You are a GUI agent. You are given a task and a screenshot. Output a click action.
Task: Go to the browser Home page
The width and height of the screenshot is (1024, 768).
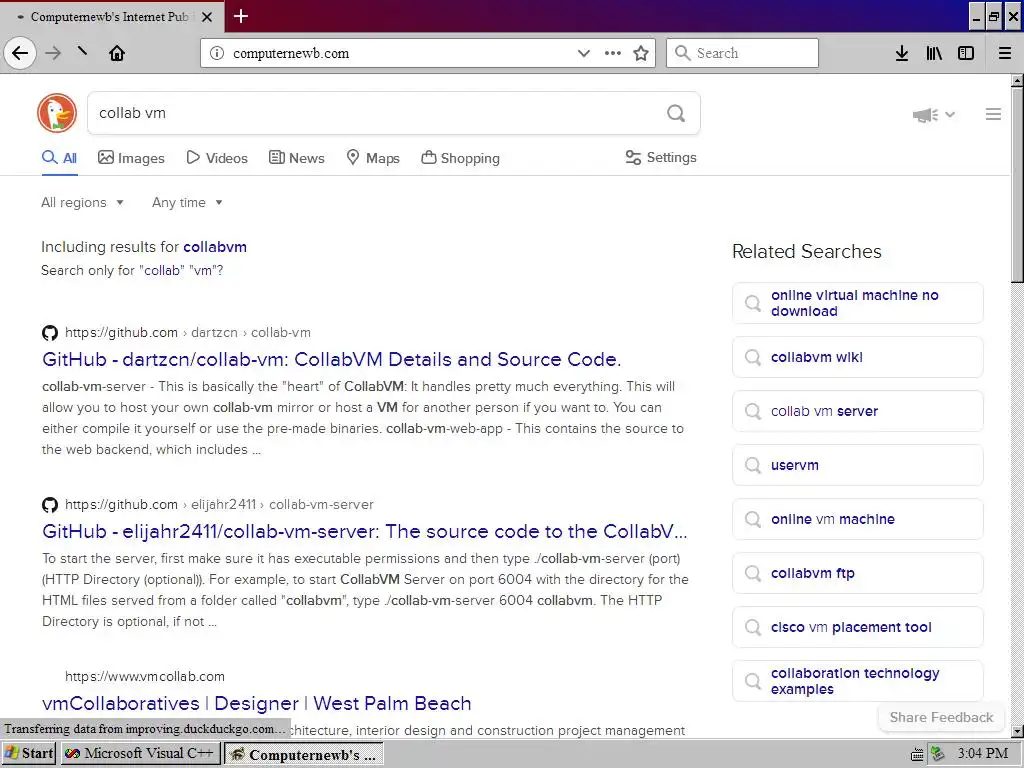pyautogui.click(x=117, y=53)
